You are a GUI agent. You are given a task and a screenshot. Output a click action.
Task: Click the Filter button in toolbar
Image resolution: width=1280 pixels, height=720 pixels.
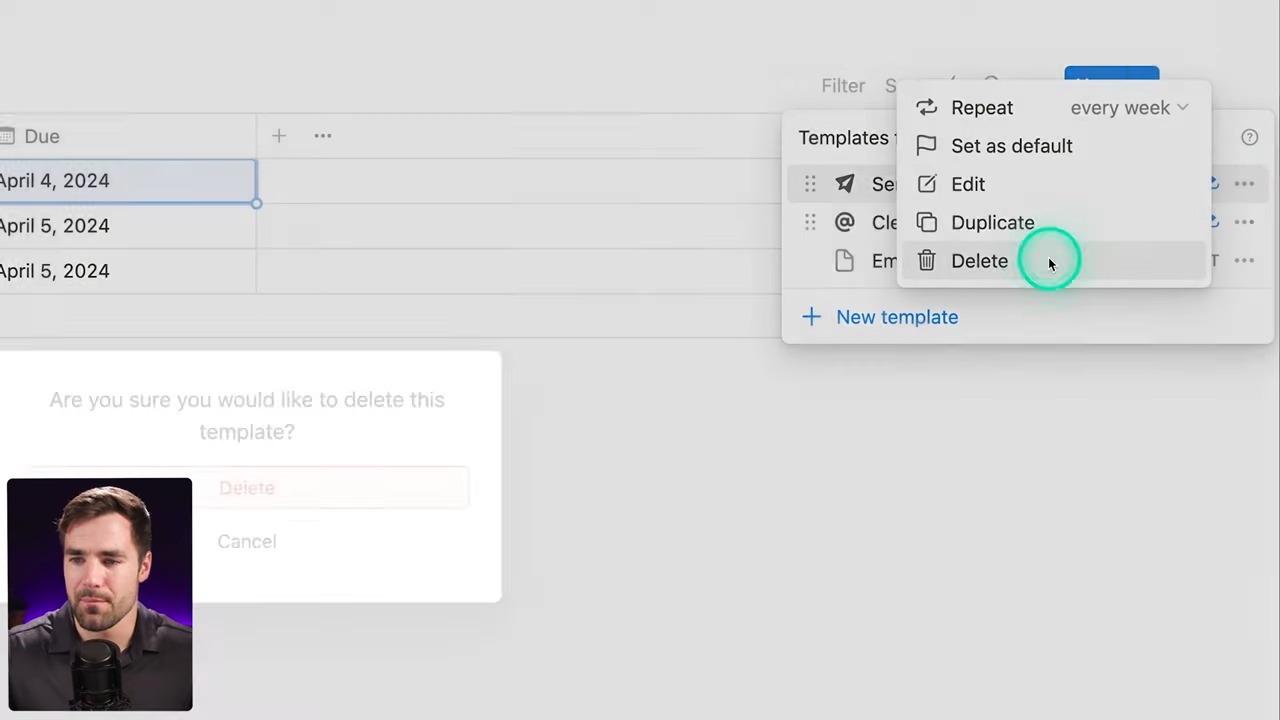[x=842, y=86]
